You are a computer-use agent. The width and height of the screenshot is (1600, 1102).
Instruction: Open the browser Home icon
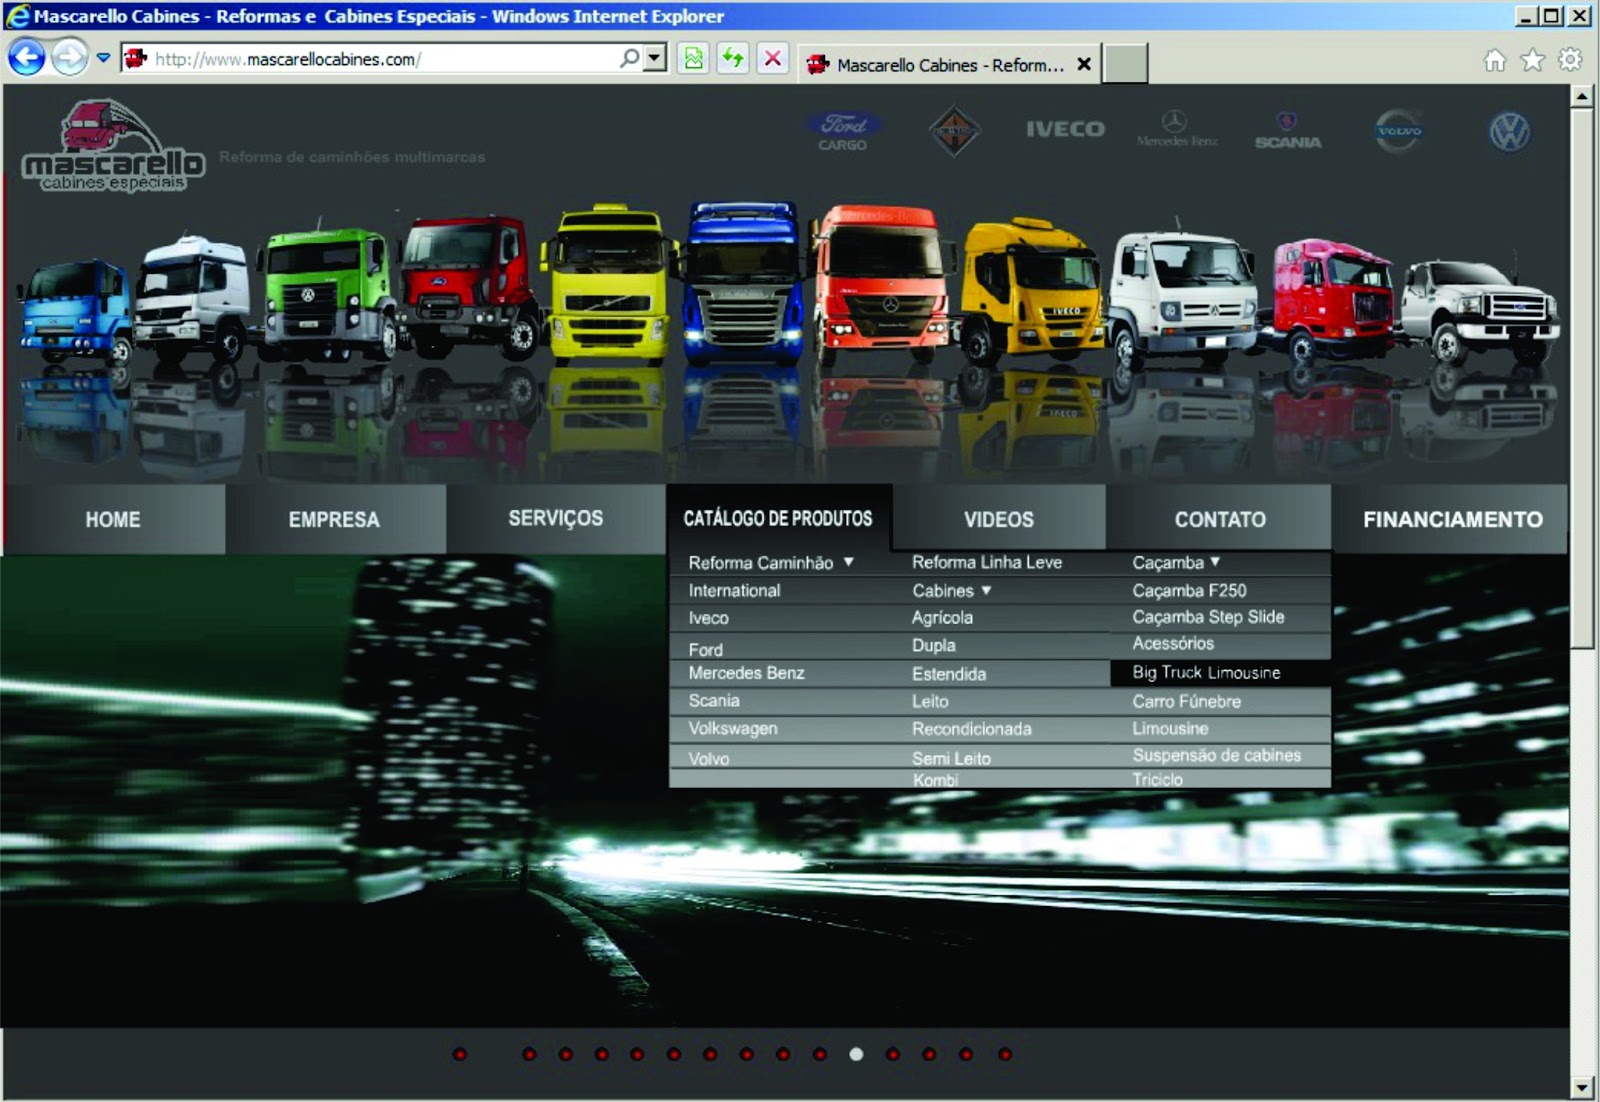pos(1494,60)
